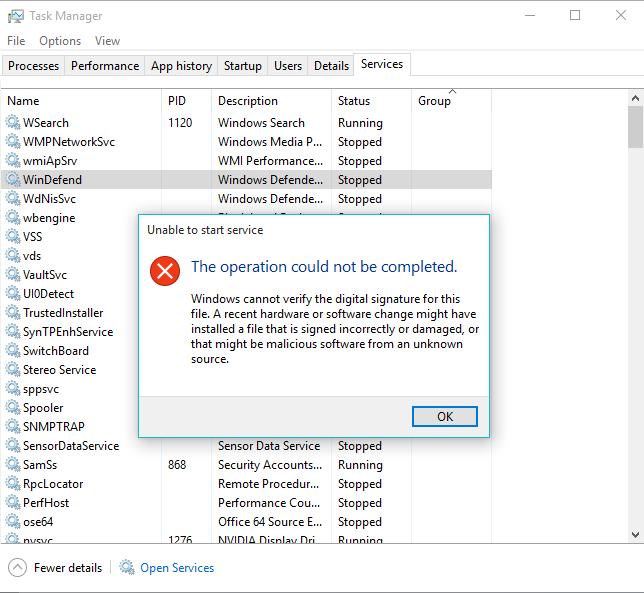Screen dimensions: 644x593
Task: Click the PerfHost service gear icon
Action: point(13,503)
